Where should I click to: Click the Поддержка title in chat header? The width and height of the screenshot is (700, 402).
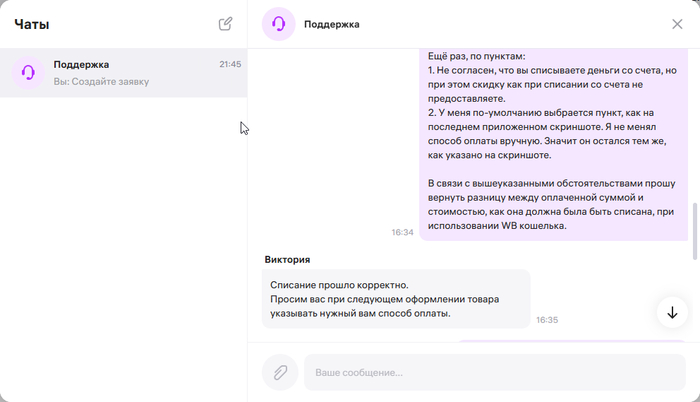coord(331,24)
